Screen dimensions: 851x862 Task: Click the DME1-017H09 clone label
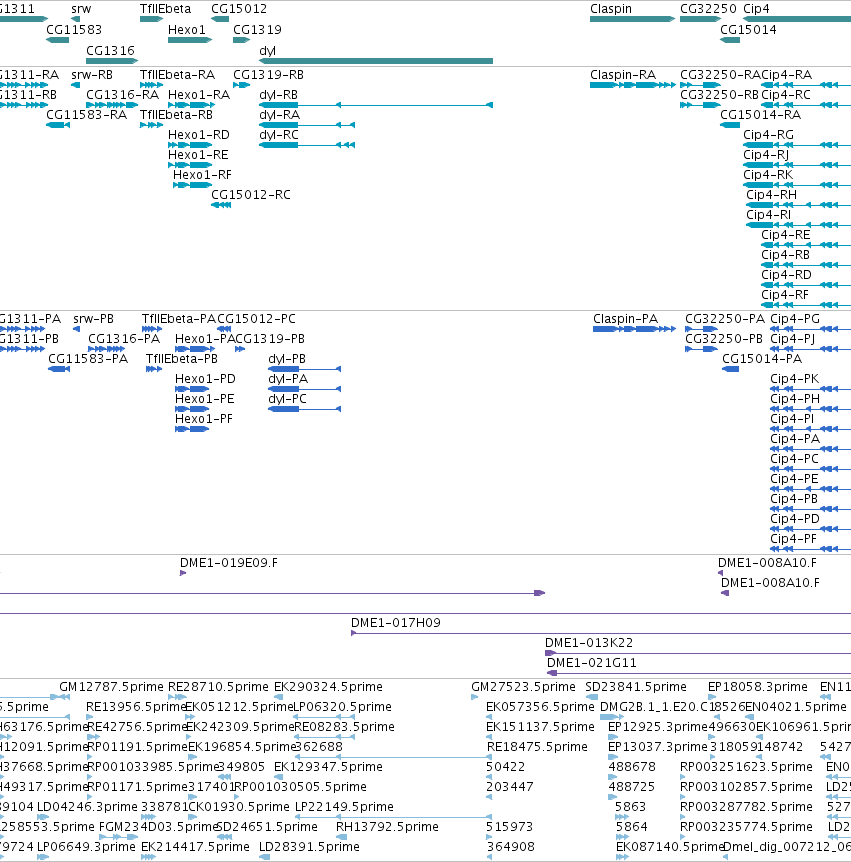[396, 623]
